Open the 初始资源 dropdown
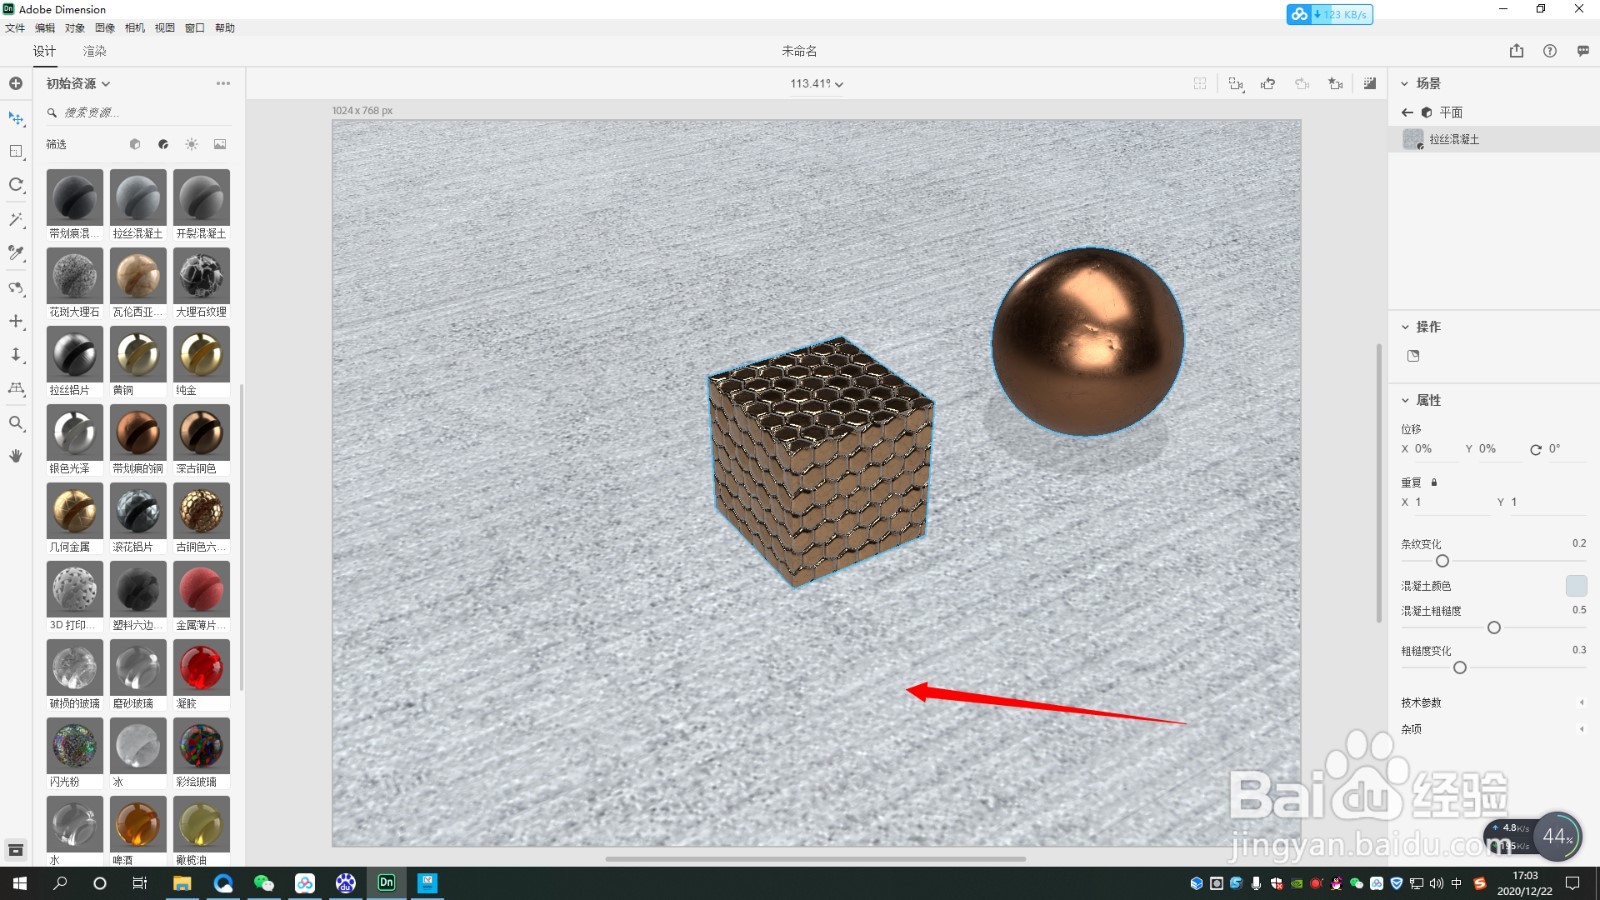The width and height of the screenshot is (1600, 900). (x=78, y=84)
